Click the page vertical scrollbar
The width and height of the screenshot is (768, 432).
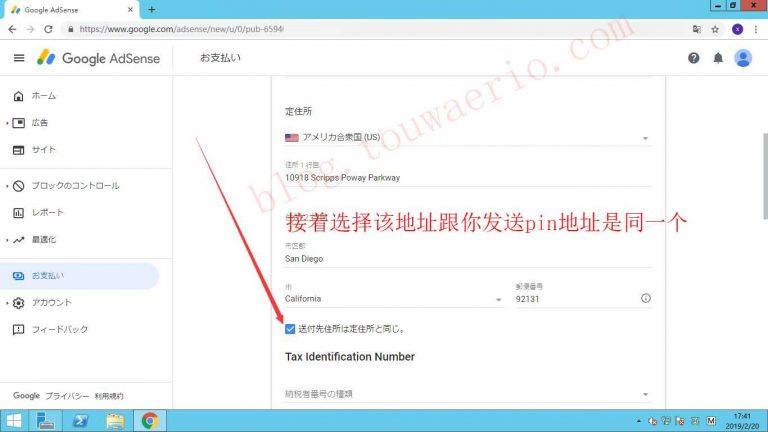(x=765, y=176)
